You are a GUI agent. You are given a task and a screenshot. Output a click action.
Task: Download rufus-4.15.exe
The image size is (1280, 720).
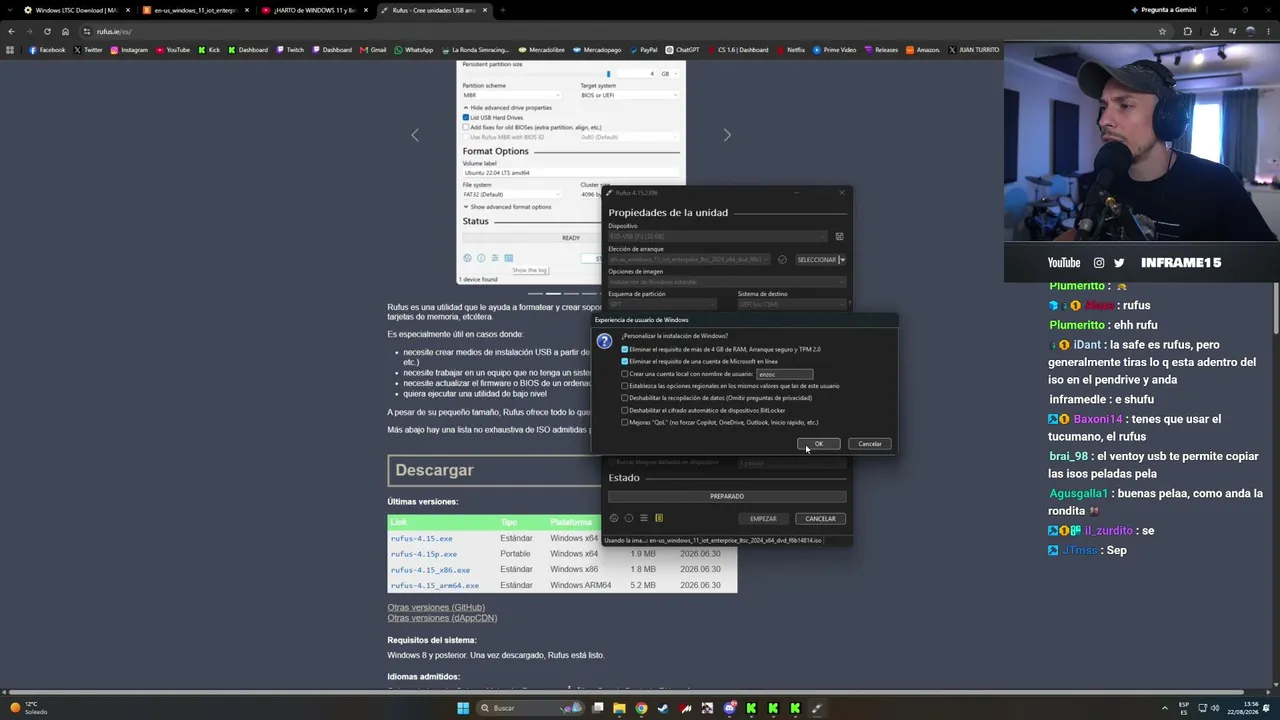pos(421,538)
